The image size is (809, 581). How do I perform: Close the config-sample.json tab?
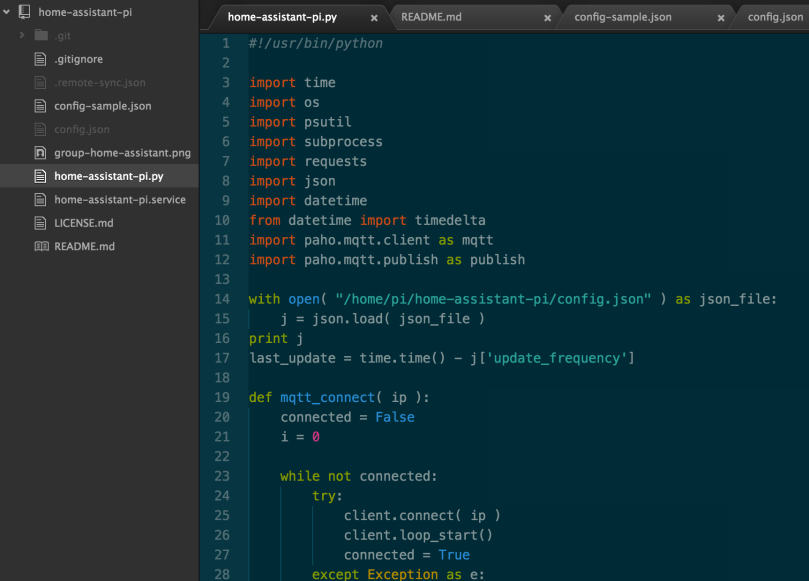coord(721,17)
